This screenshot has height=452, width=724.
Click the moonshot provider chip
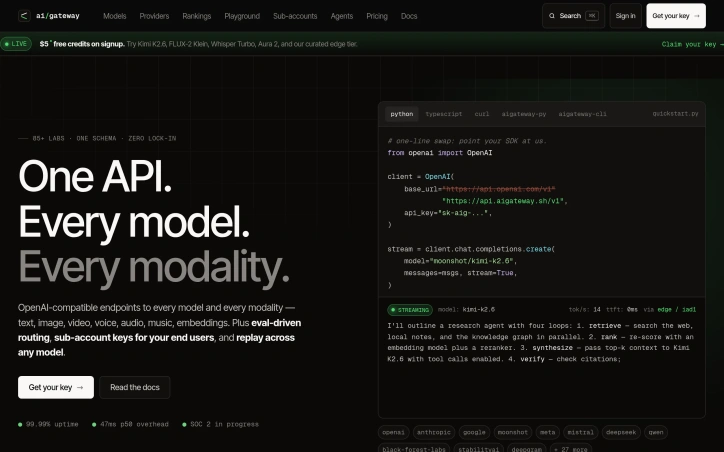513,433
